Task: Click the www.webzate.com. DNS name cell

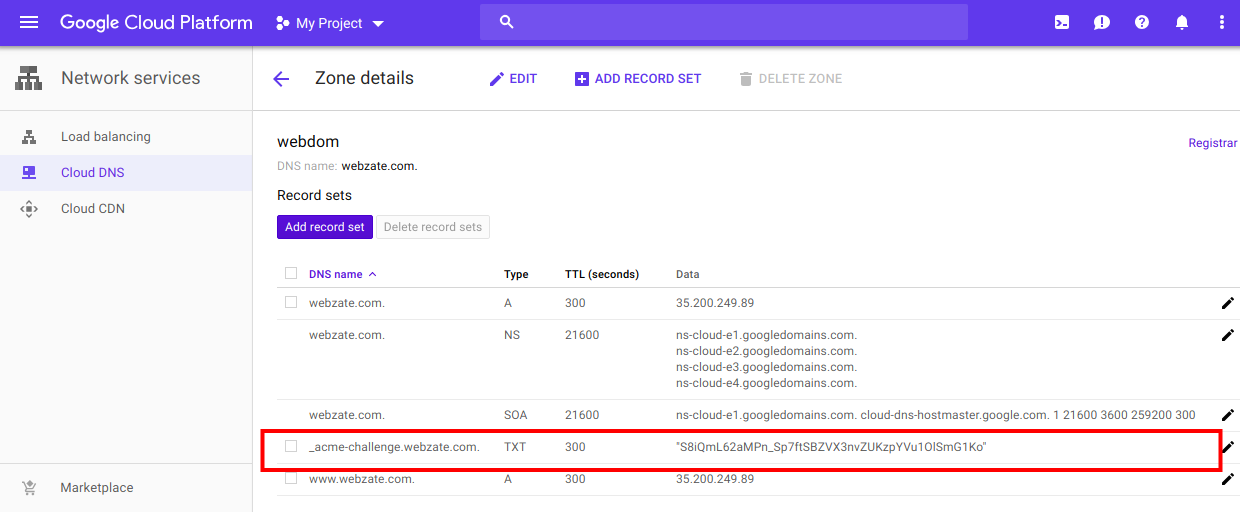Action: point(362,479)
